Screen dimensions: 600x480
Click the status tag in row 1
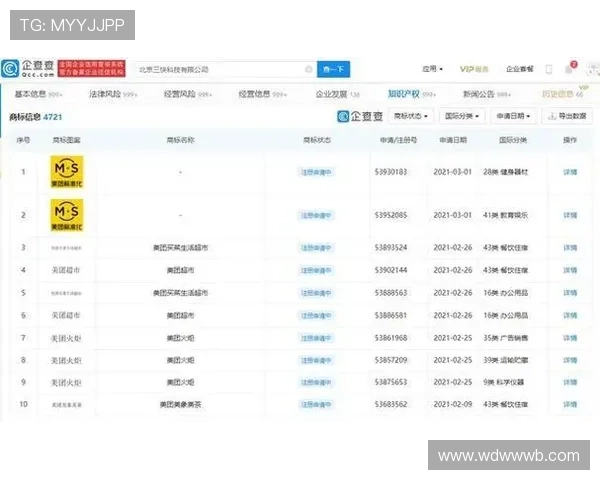(316, 172)
